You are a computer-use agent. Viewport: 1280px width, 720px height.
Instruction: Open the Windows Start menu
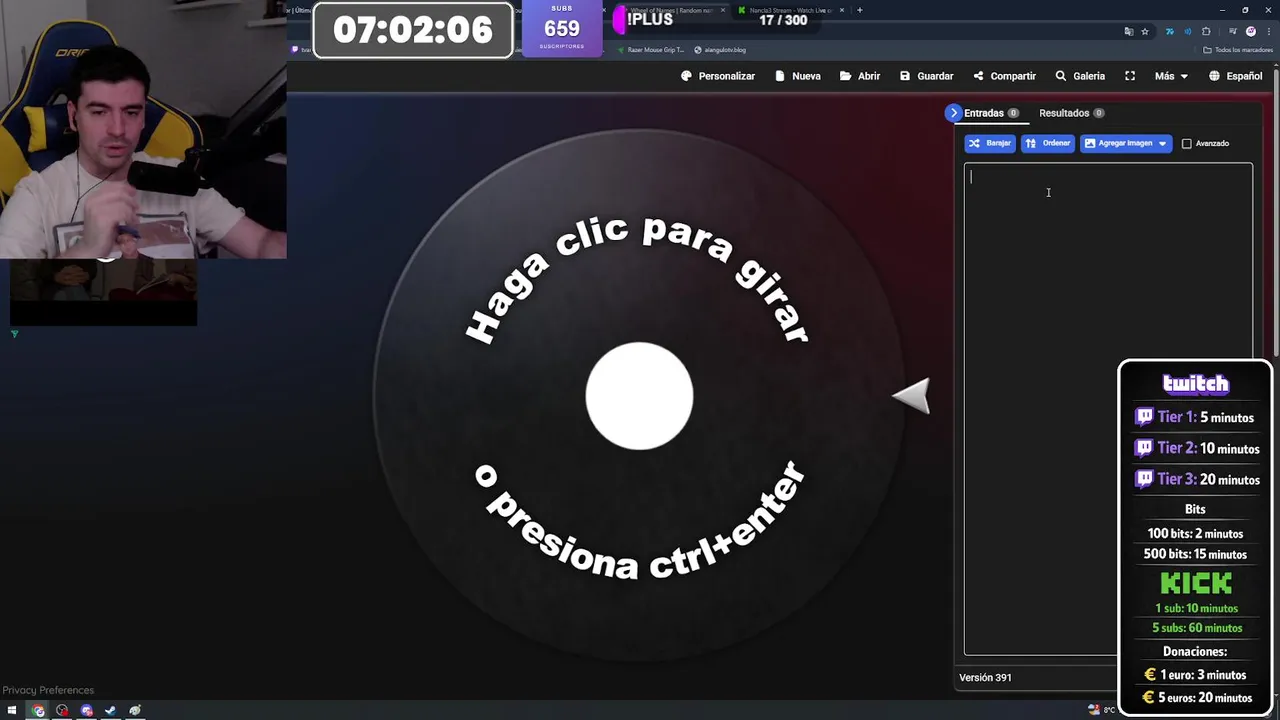tap(12, 711)
